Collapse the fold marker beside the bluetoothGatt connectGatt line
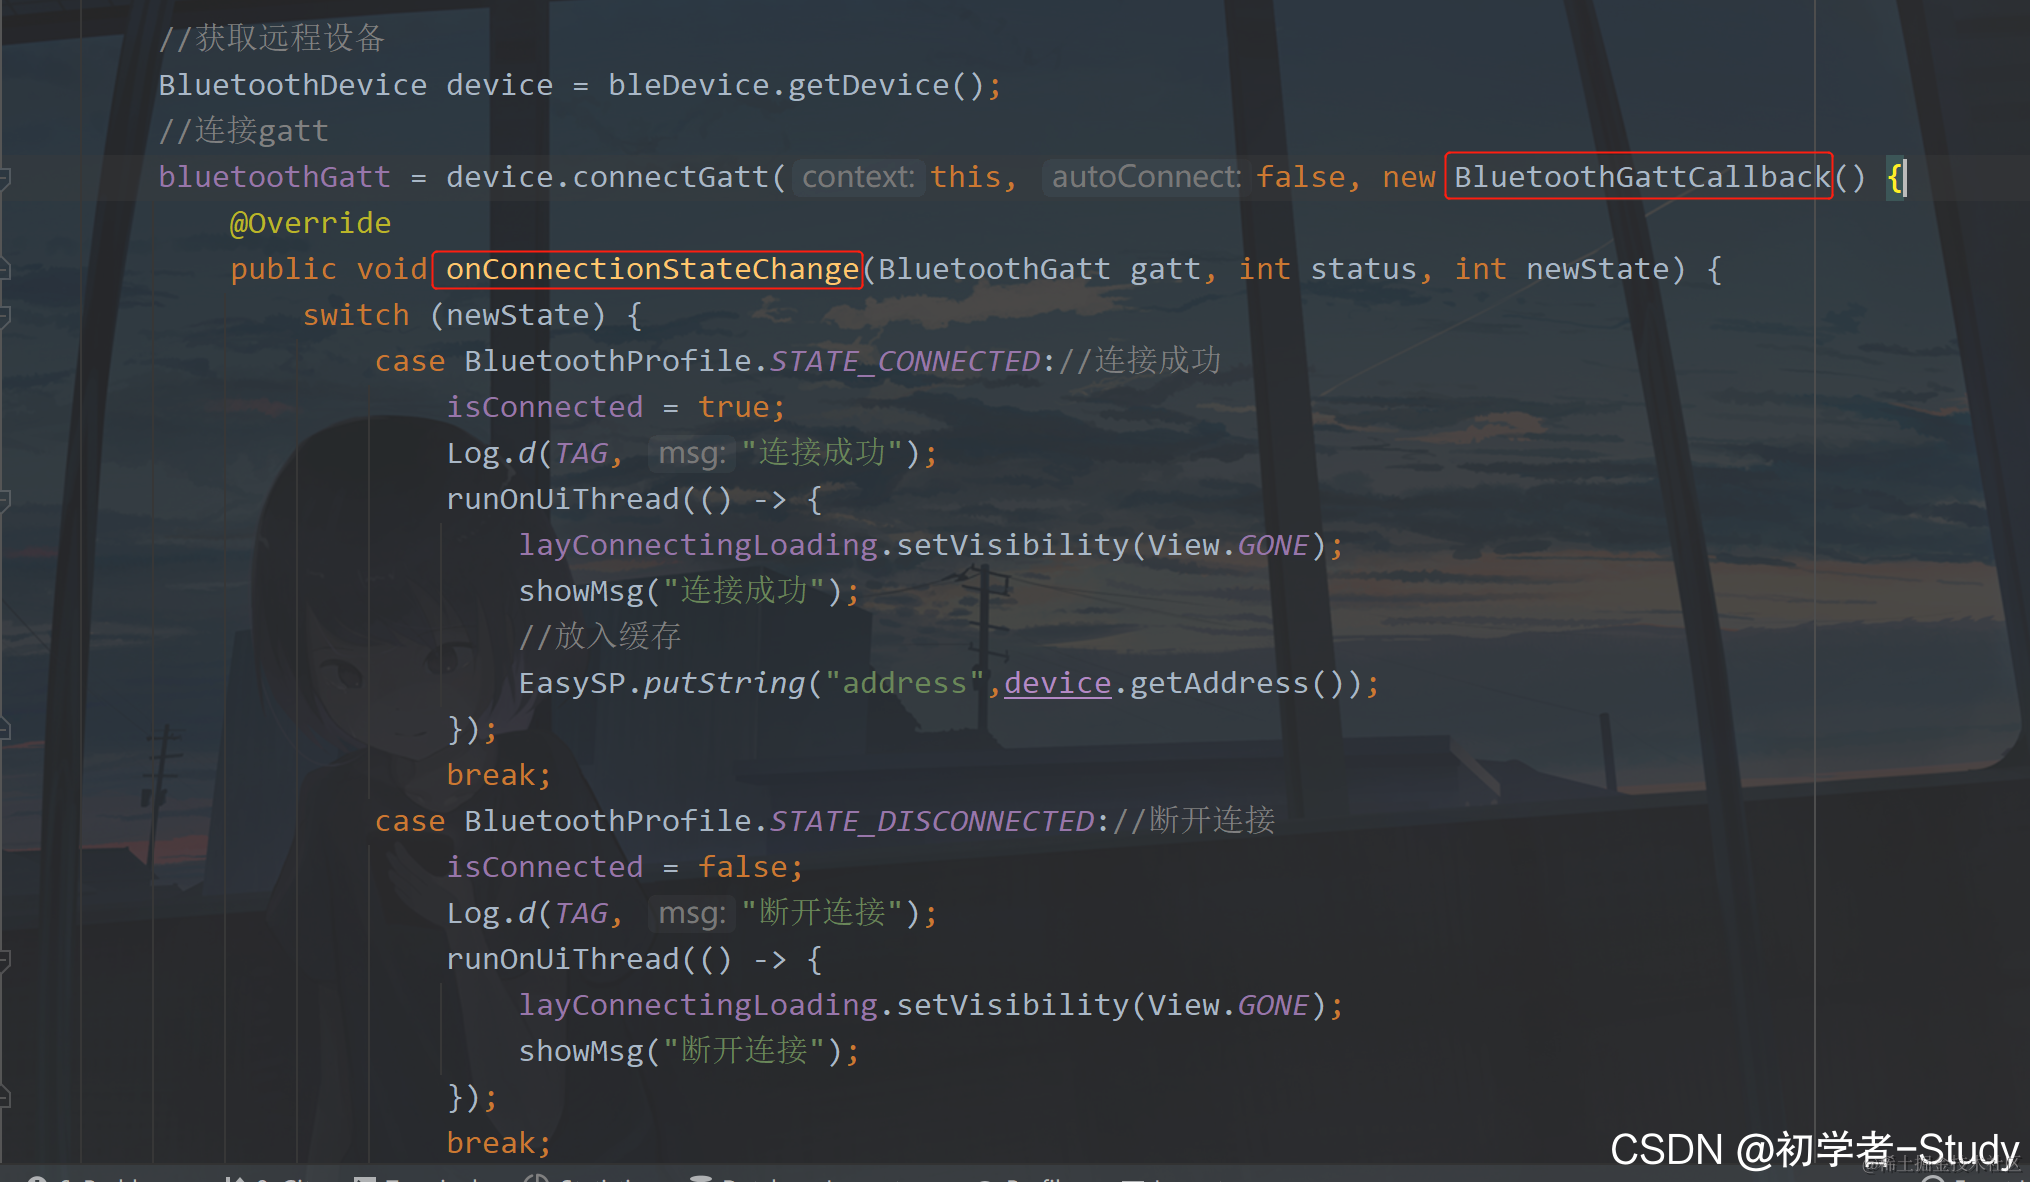2030x1182 pixels. pos(5,178)
